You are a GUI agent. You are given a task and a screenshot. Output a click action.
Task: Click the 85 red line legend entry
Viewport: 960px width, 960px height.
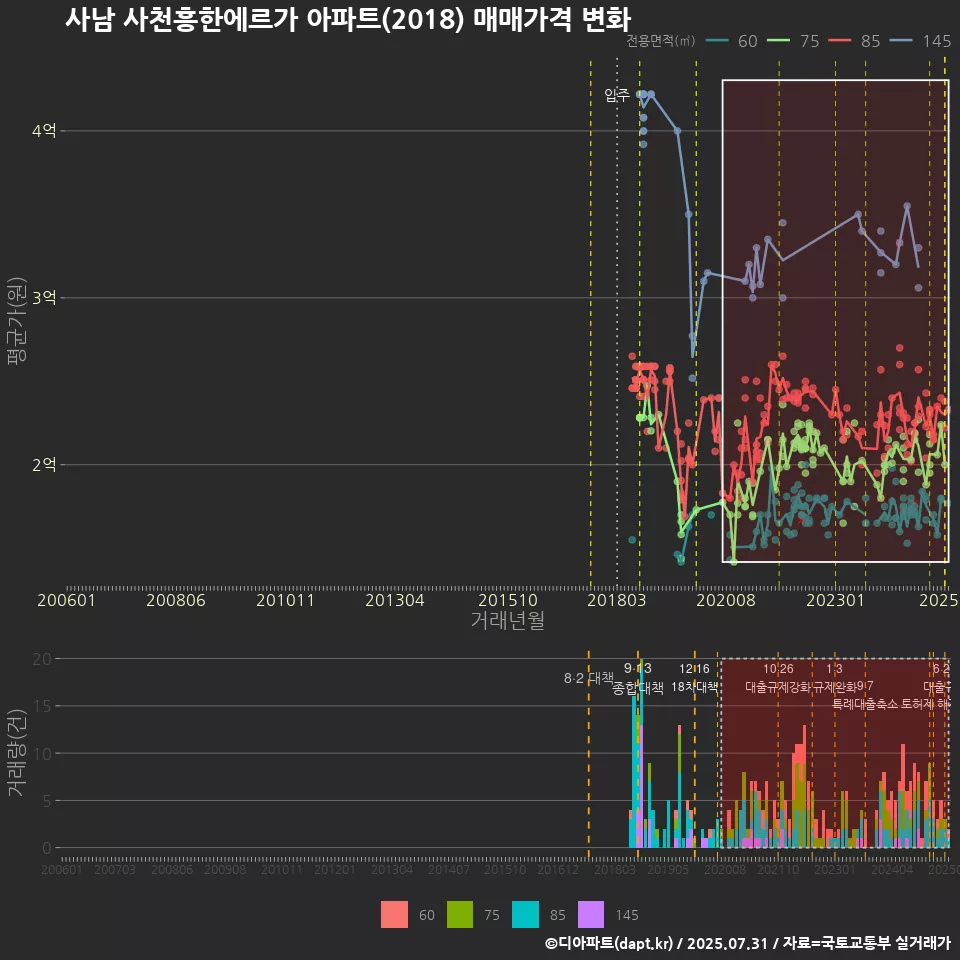click(x=854, y=41)
